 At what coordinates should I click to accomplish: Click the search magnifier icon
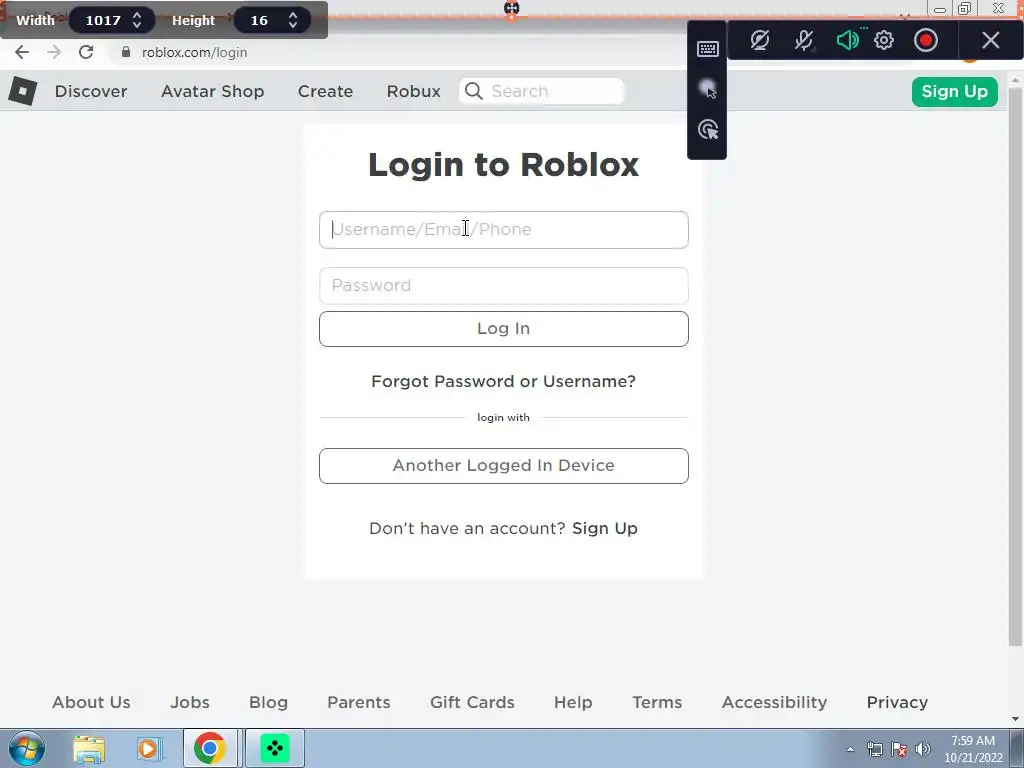474,91
